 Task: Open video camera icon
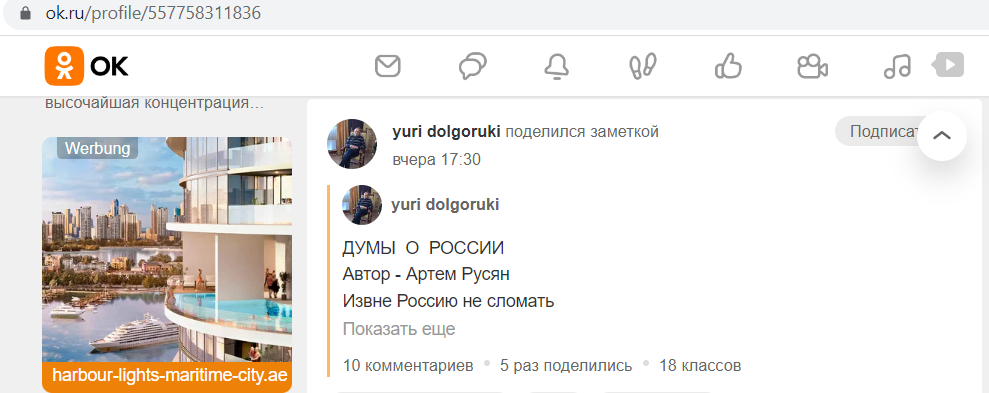coord(812,66)
